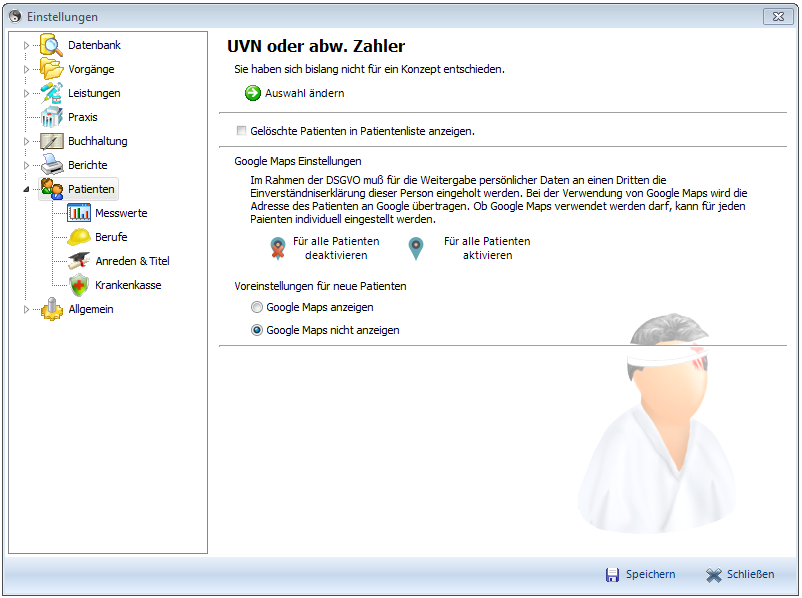
Task: Select the Buchhaltung tree label
Action: click(x=98, y=141)
